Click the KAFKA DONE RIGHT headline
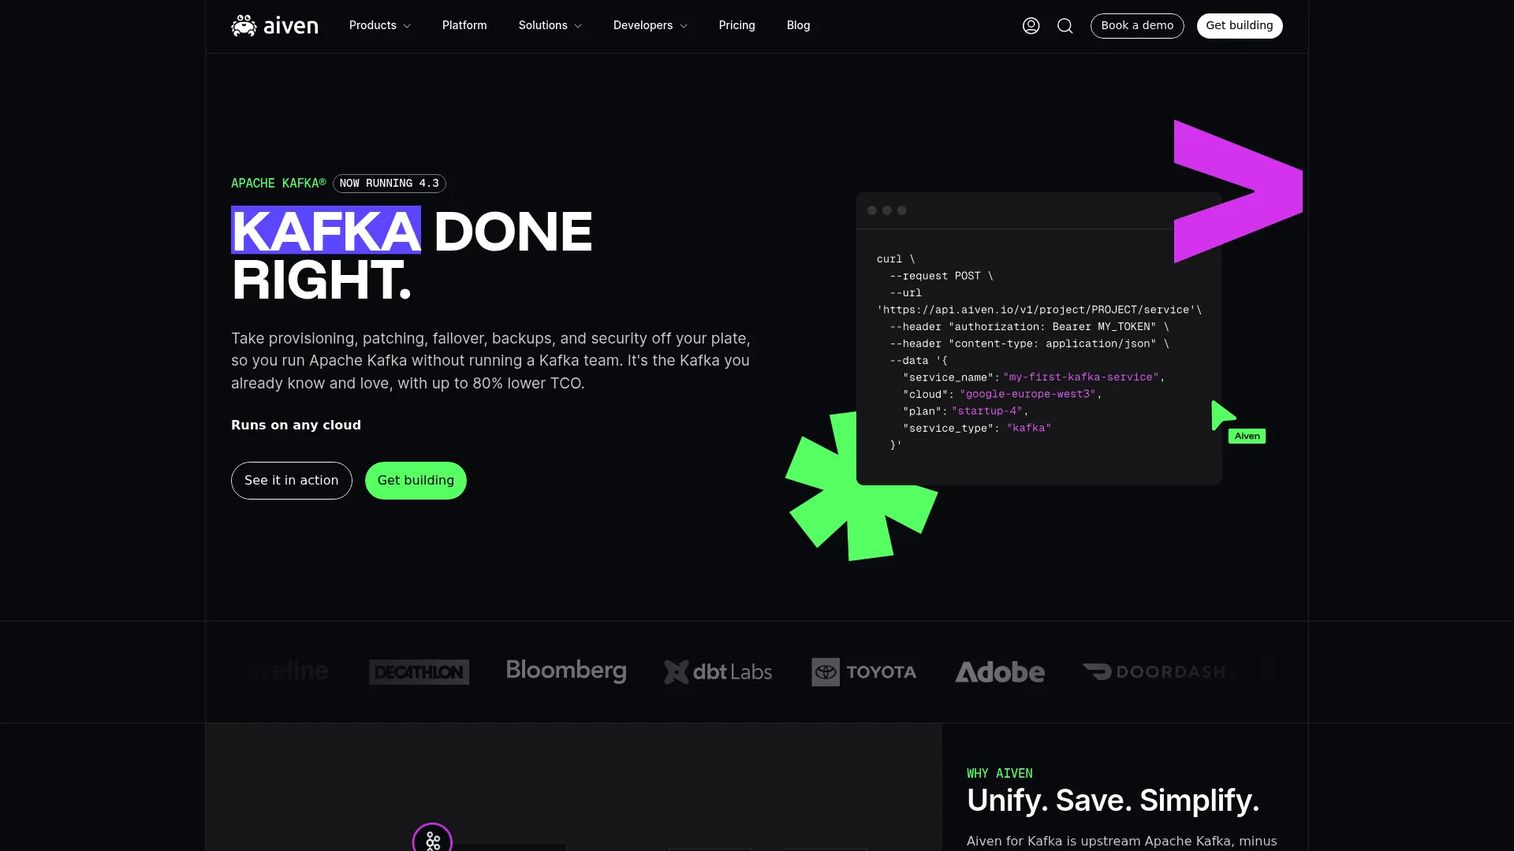 point(412,256)
